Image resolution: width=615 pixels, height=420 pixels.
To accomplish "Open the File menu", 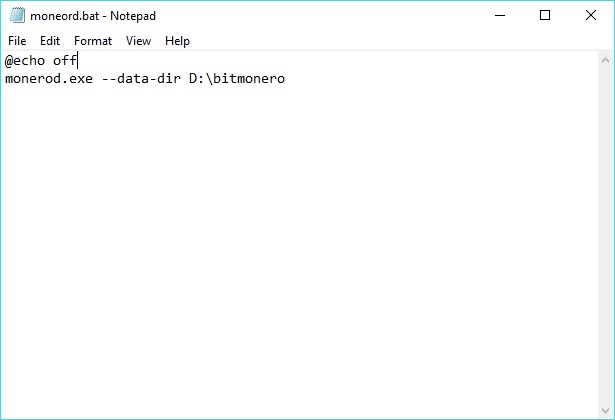I will tap(17, 41).
